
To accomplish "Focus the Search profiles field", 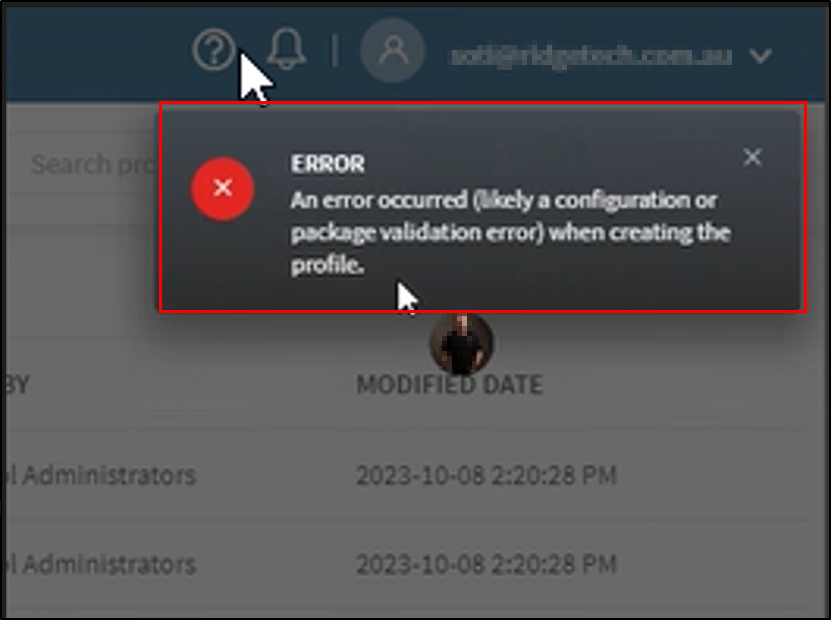I will 90,164.
